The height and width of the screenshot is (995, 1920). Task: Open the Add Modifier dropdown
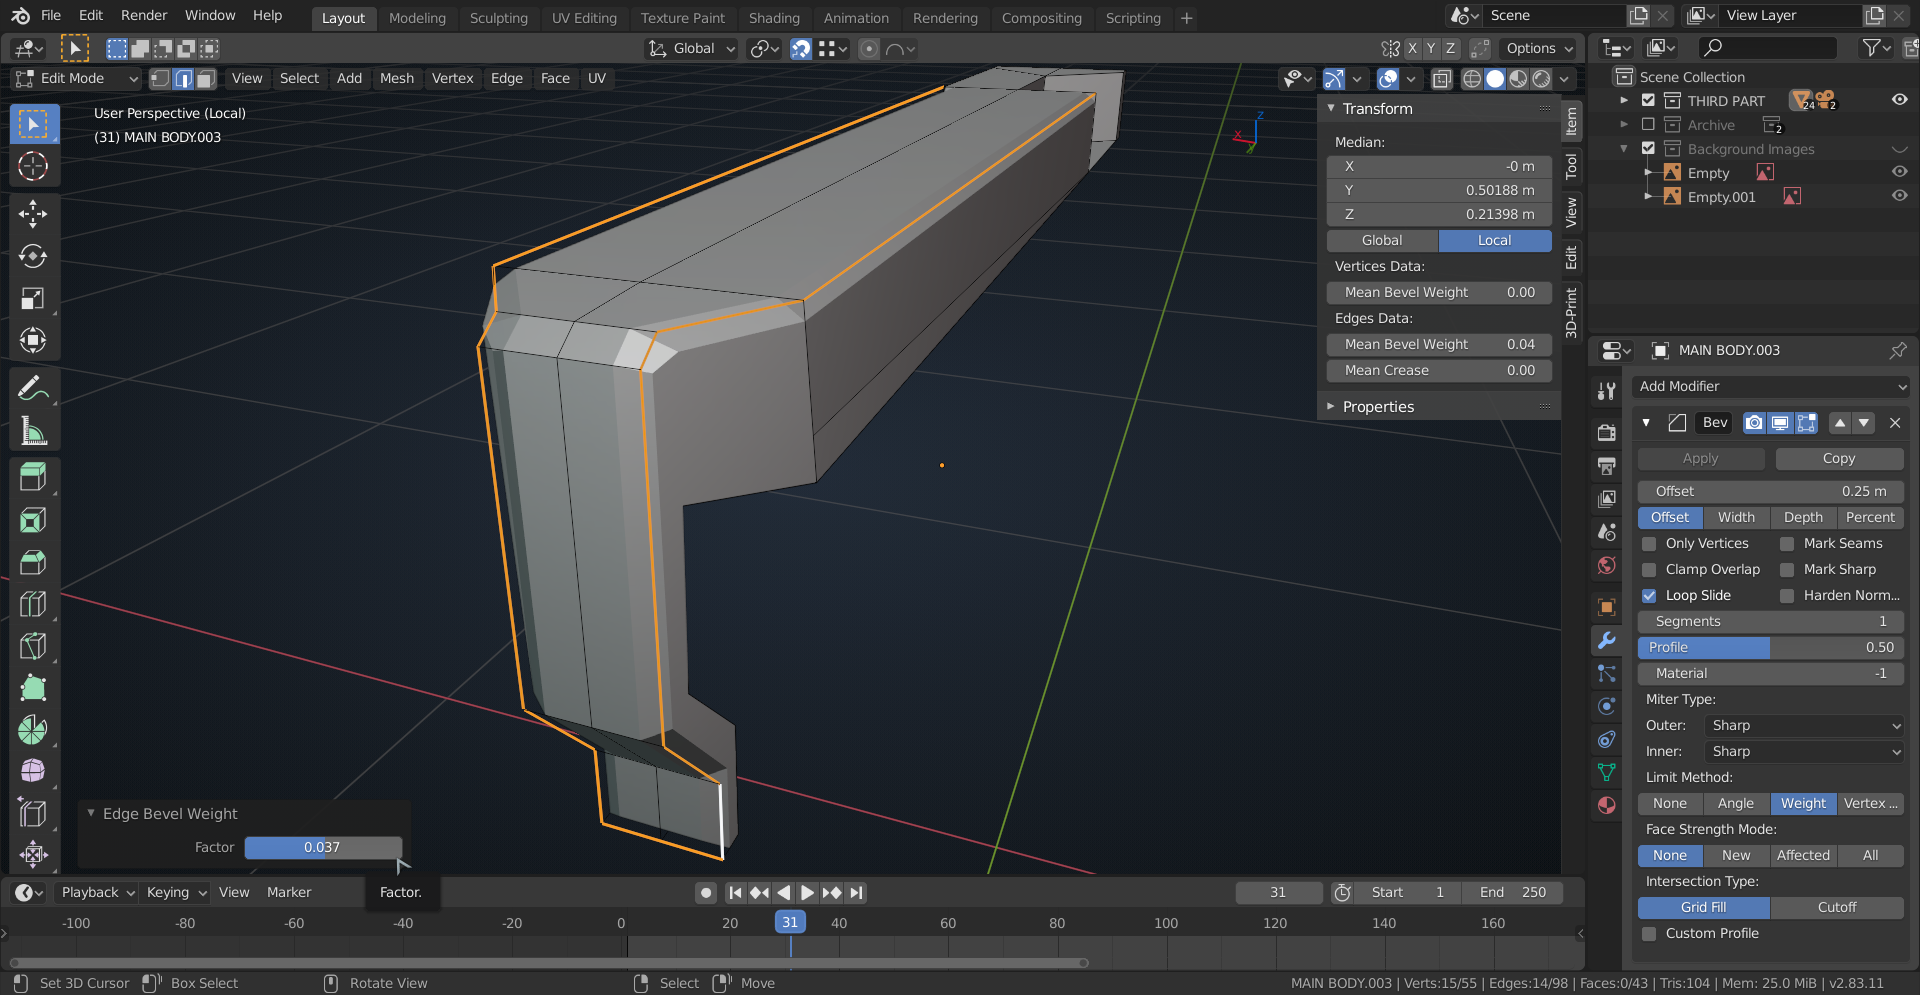1771,387
